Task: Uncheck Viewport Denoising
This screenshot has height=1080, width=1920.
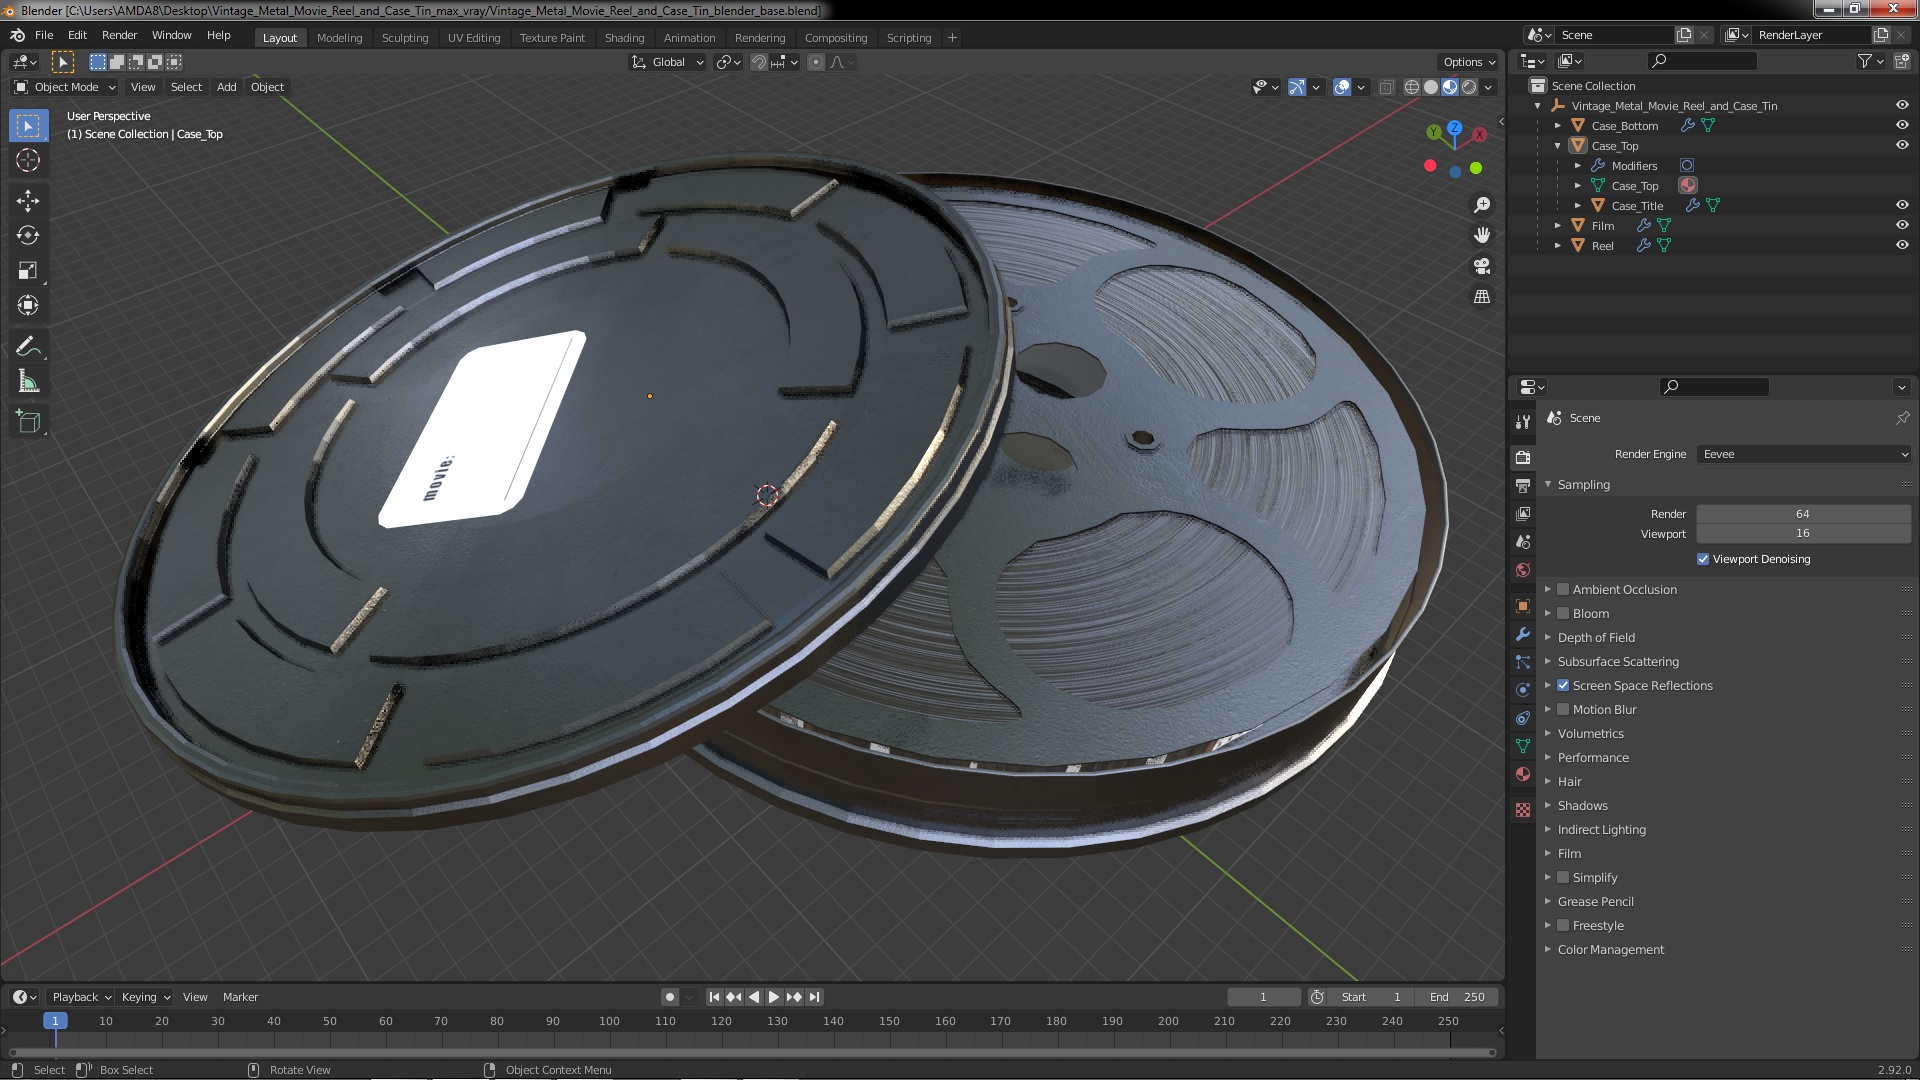Action: click(x=1703, y=559)
